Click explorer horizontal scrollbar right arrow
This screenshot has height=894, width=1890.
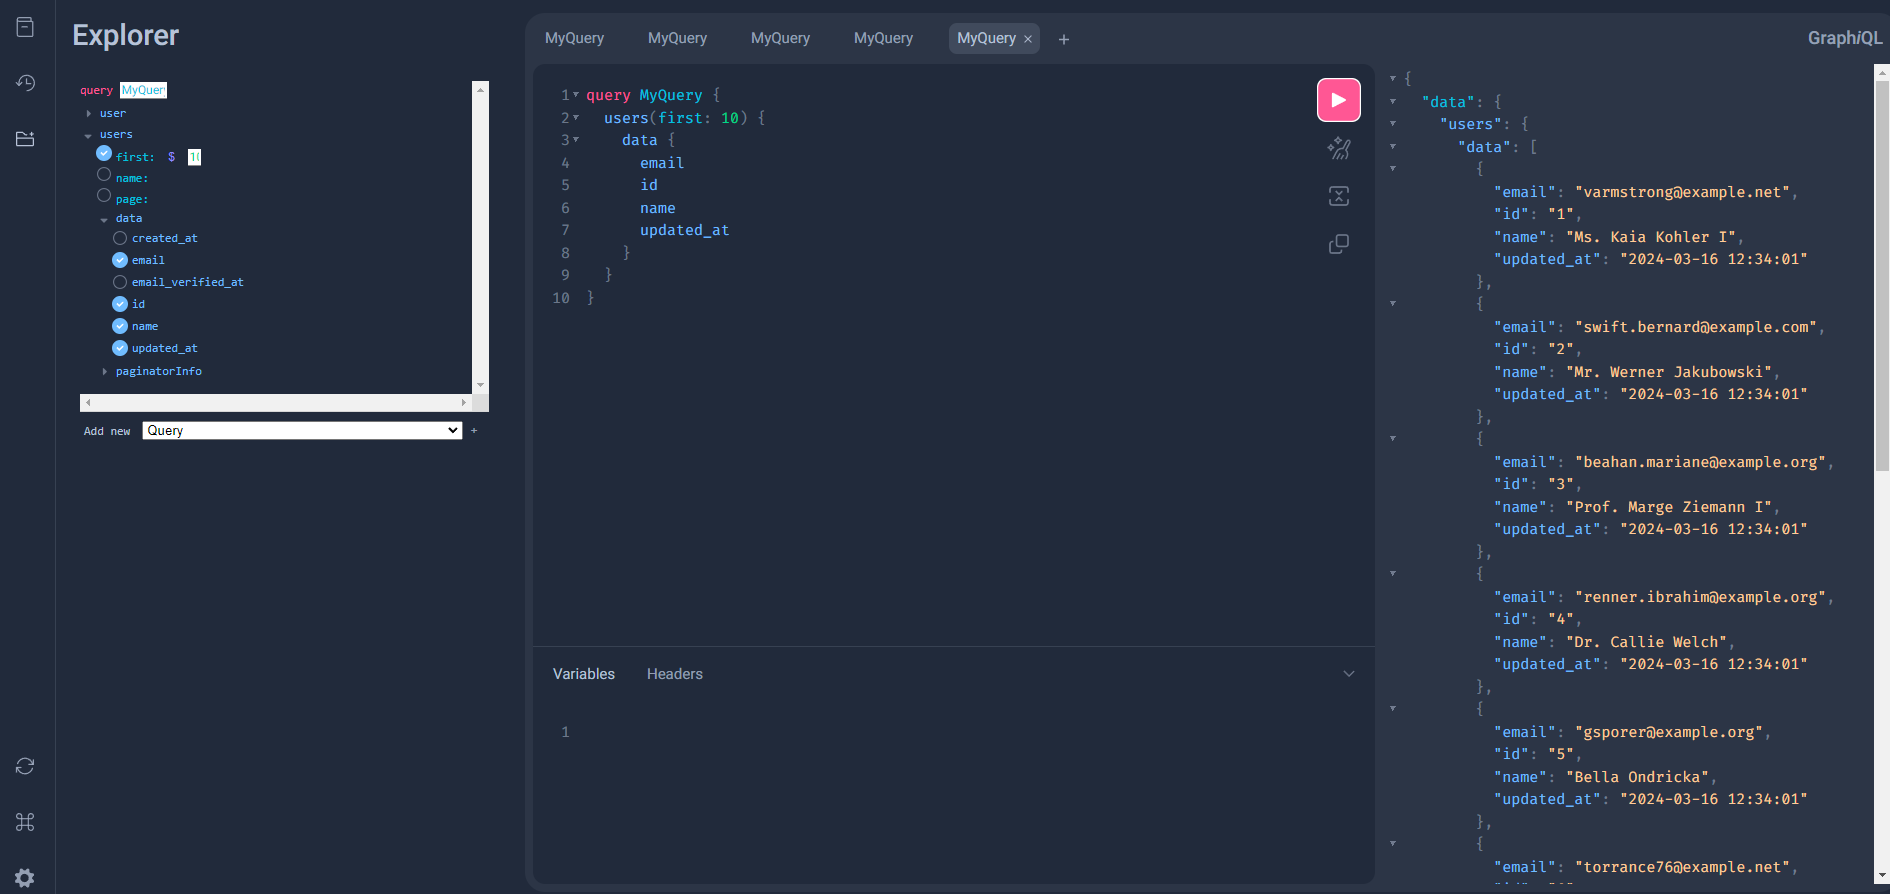464,402
